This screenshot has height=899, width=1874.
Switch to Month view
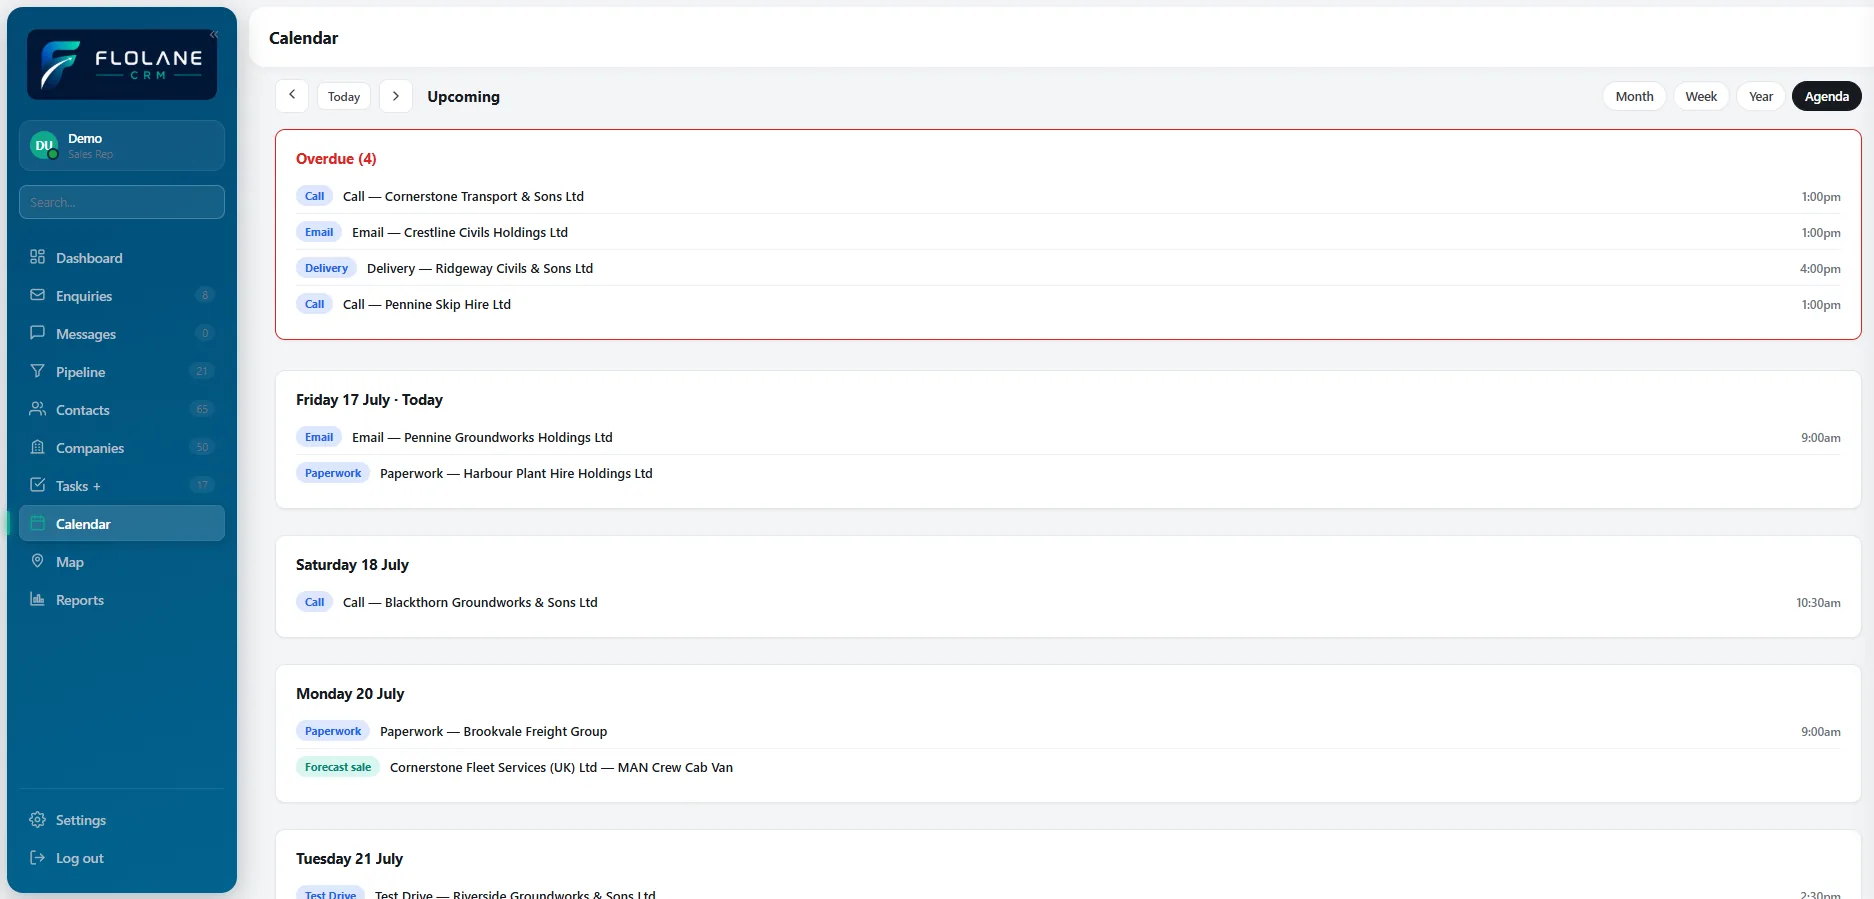tap(1634, 96)
